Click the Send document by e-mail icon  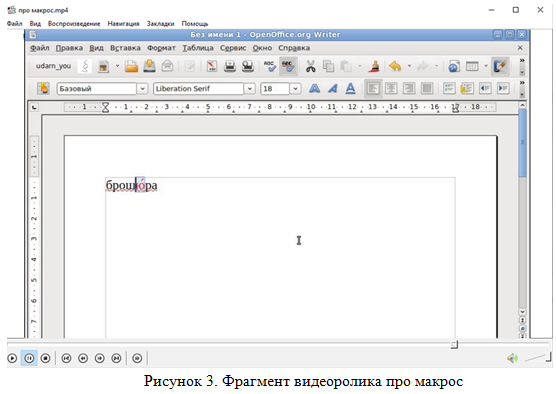point(167,66)
